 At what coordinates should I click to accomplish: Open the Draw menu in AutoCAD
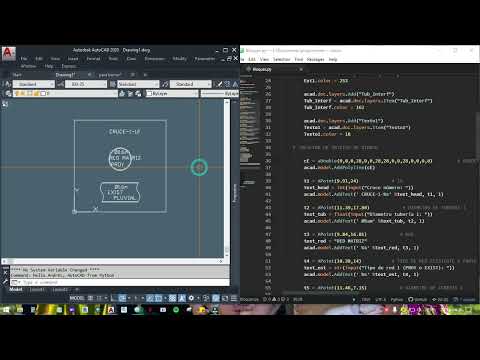pyautogui.click(x=131, y=59)
